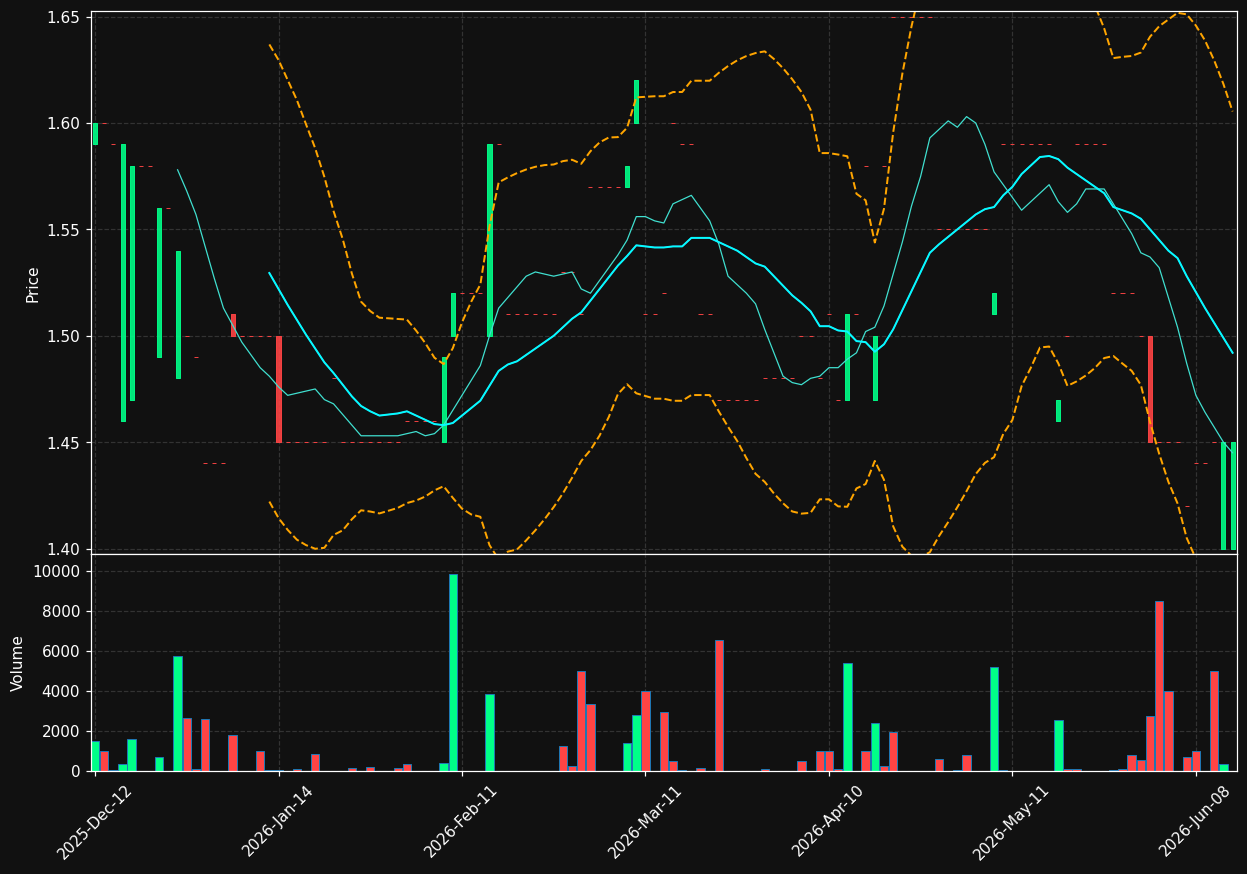Select the 2026-Jun-08 date label
Image resolution: width=1247 pixels, height=874 pixels.
[1196, 822]
